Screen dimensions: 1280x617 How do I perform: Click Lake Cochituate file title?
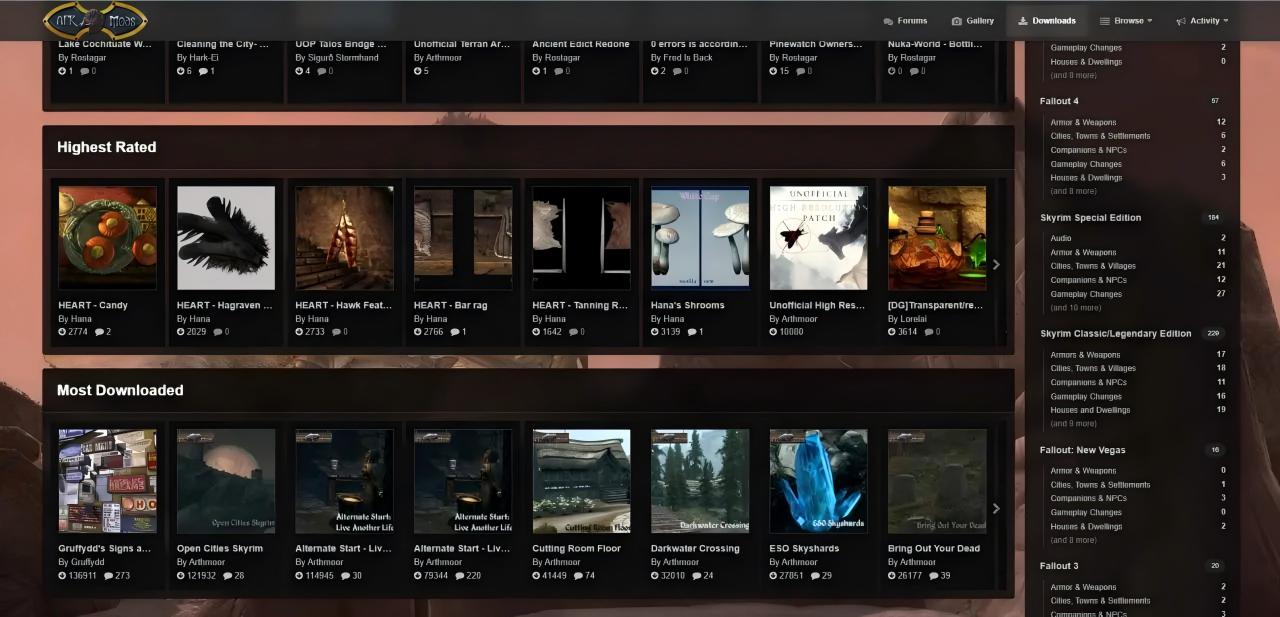tap(105, 44)
